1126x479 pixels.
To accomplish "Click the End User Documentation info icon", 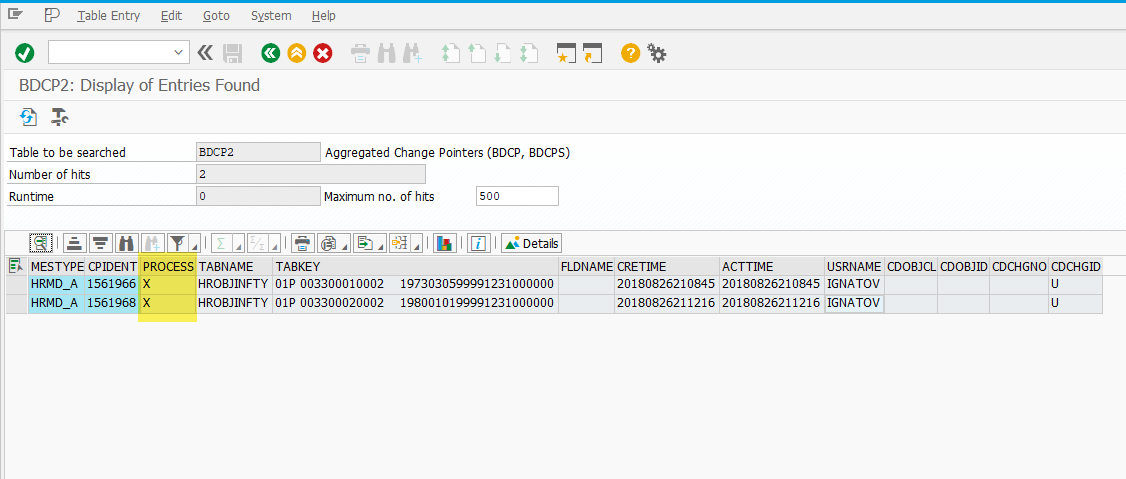I will click(479, 243).
